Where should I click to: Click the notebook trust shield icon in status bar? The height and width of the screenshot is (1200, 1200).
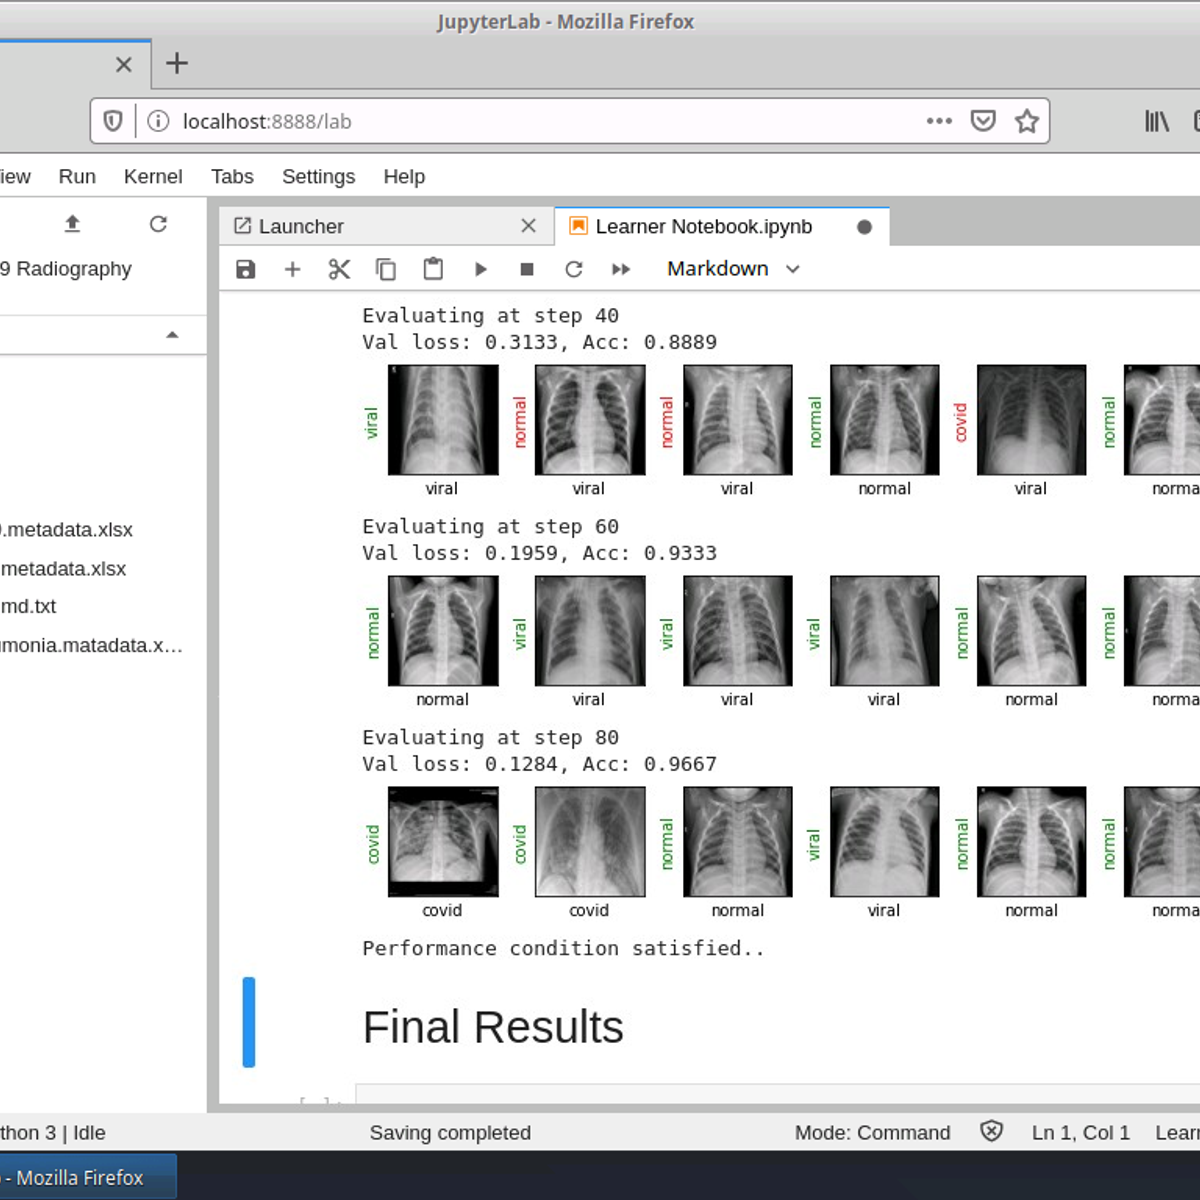coord(991,1131)
